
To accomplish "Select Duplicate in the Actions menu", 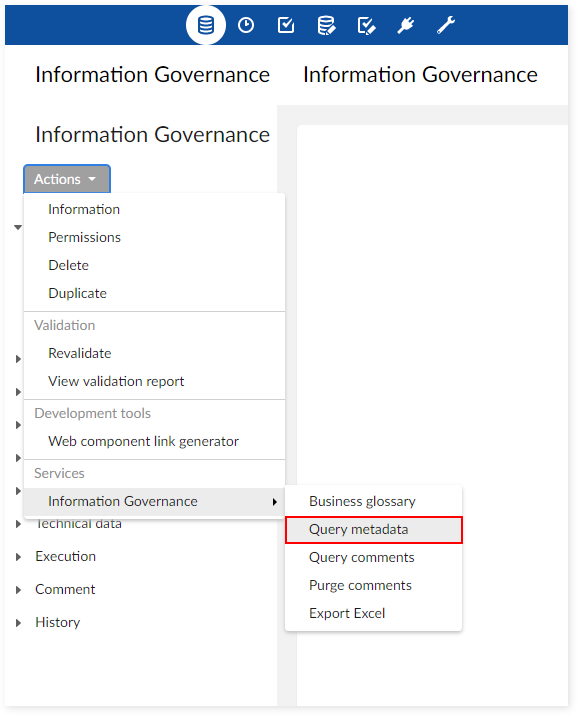I will coord(155,293).
